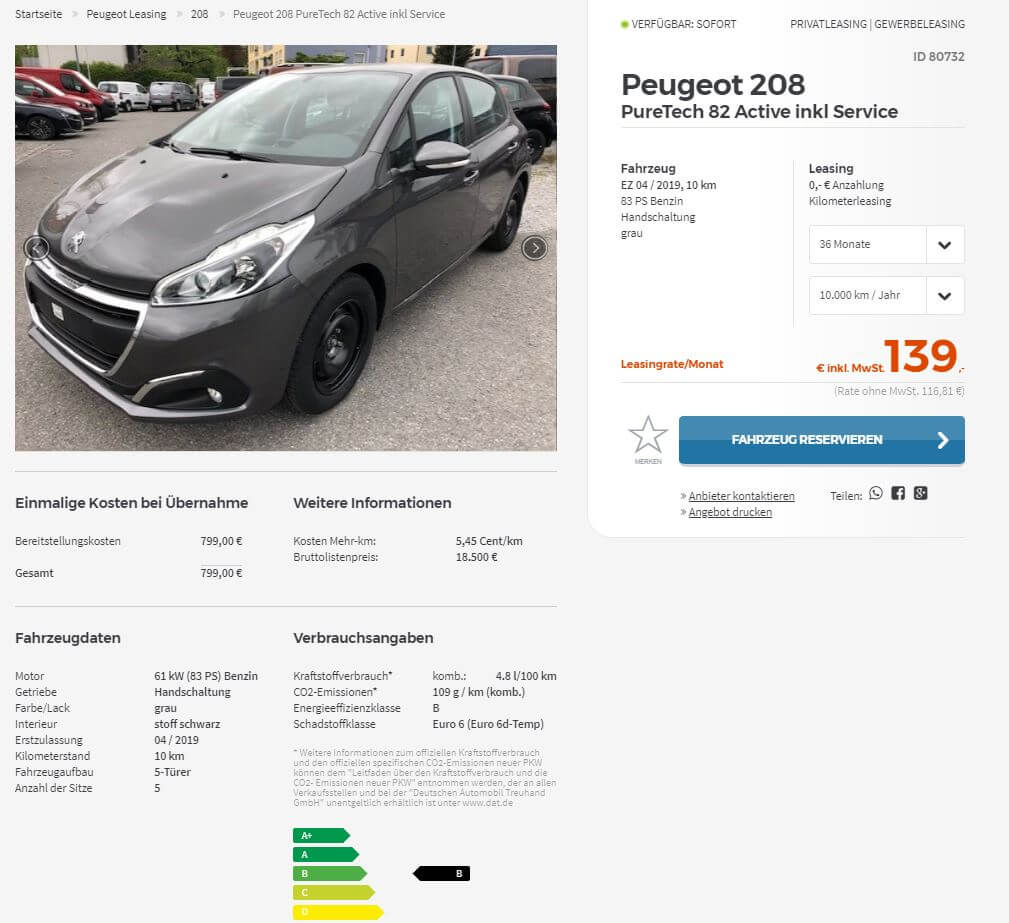Screen dimensions: 1009x923
Task: Click Anbieter kontaktieren link
Action: pyautogui.click(x=741, y=496)
